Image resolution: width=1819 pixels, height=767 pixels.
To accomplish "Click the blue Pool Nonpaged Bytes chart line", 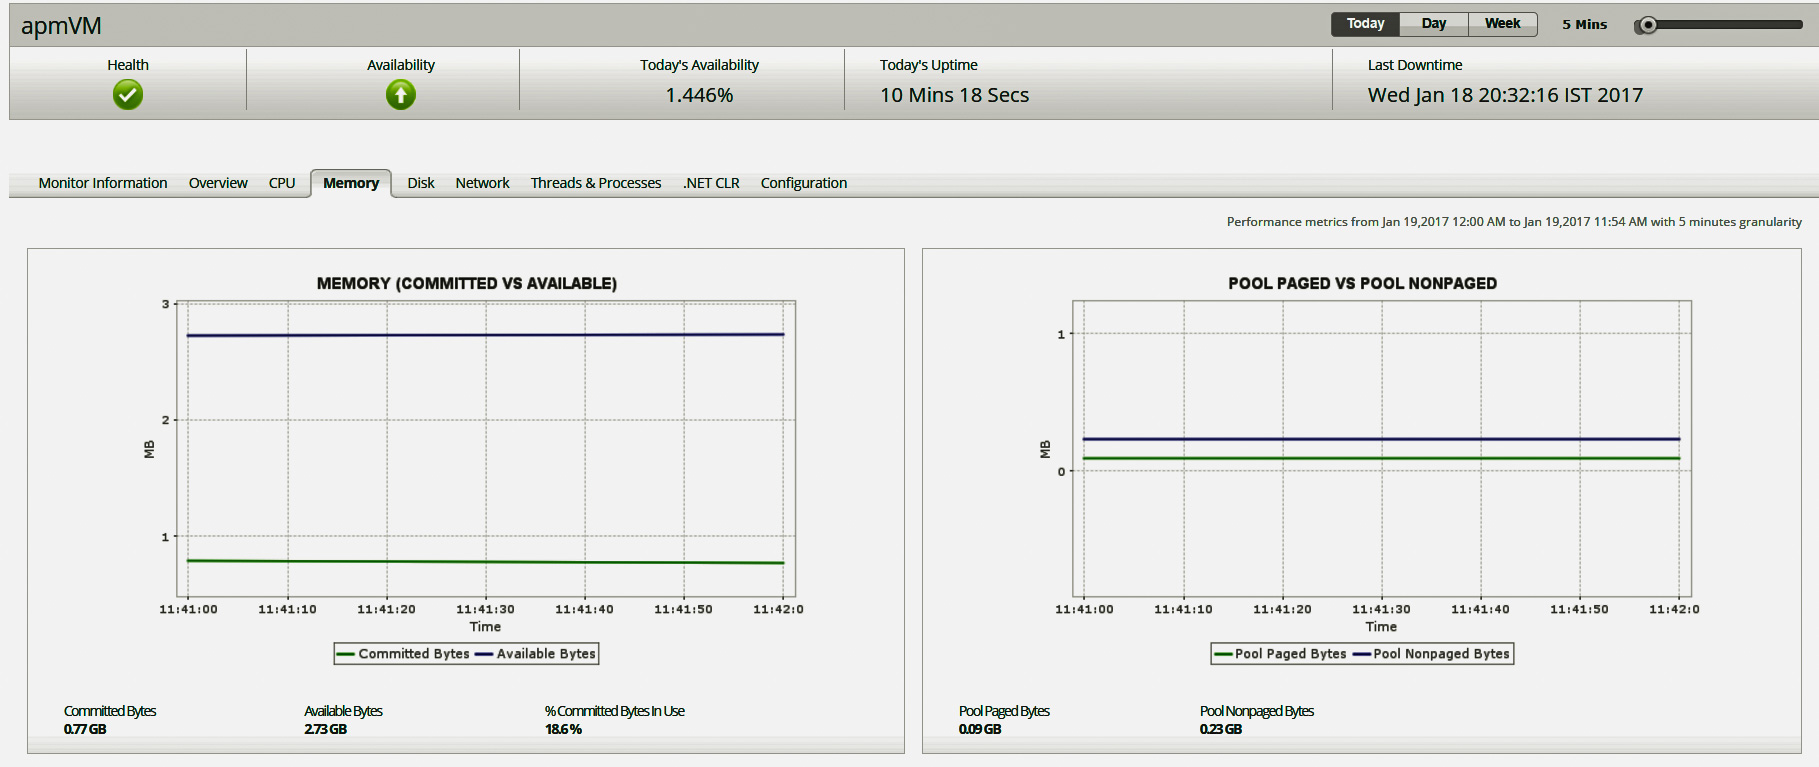I will coord(1381,439).
